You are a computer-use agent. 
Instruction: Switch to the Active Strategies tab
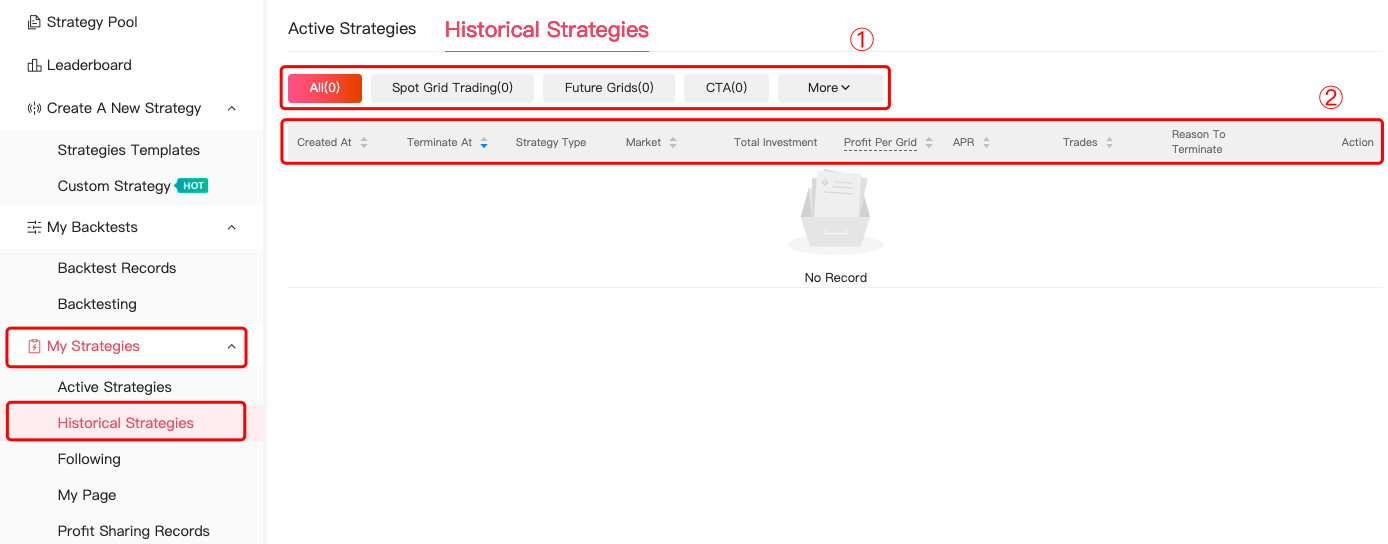tap(352, 29)
